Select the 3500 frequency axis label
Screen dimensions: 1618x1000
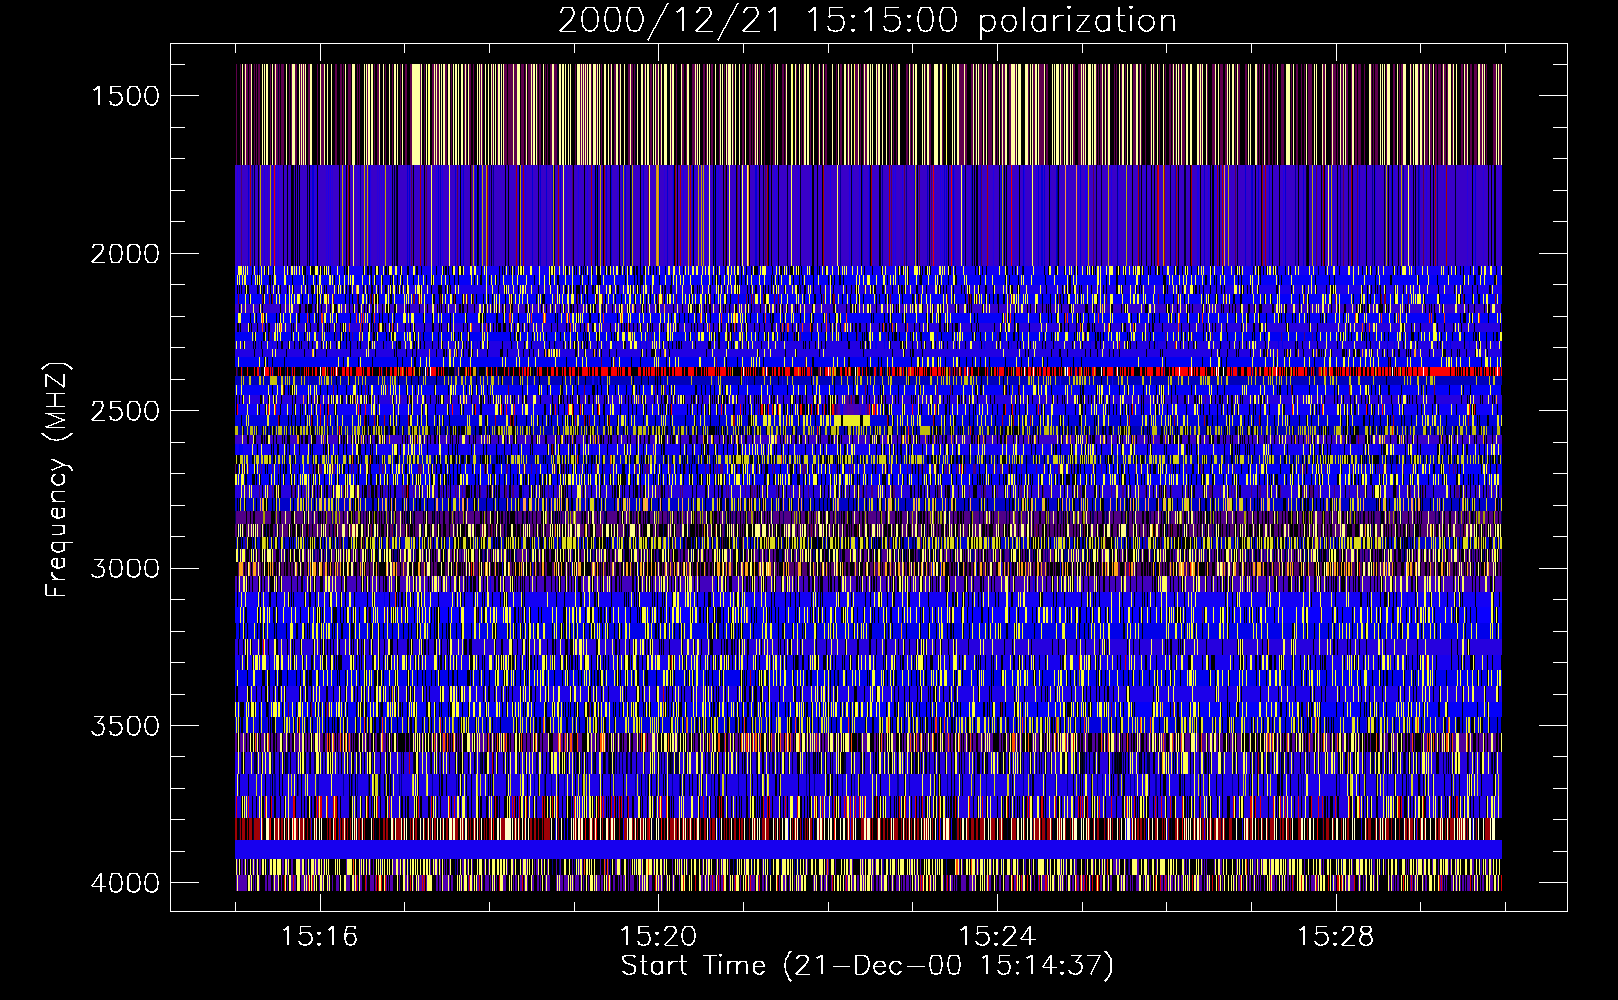[125, 726]
